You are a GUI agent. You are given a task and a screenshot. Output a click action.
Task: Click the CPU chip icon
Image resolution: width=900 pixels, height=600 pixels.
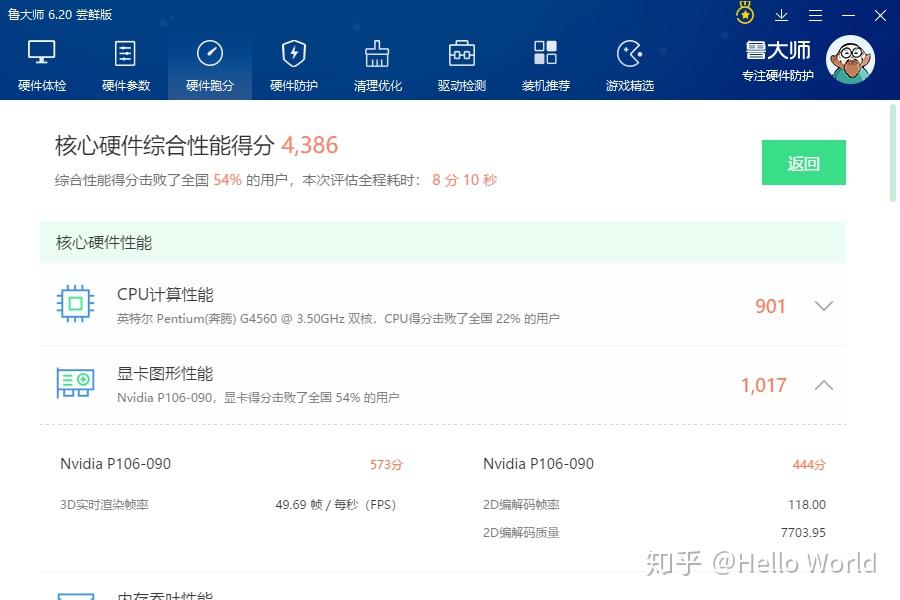click(75, 304)
